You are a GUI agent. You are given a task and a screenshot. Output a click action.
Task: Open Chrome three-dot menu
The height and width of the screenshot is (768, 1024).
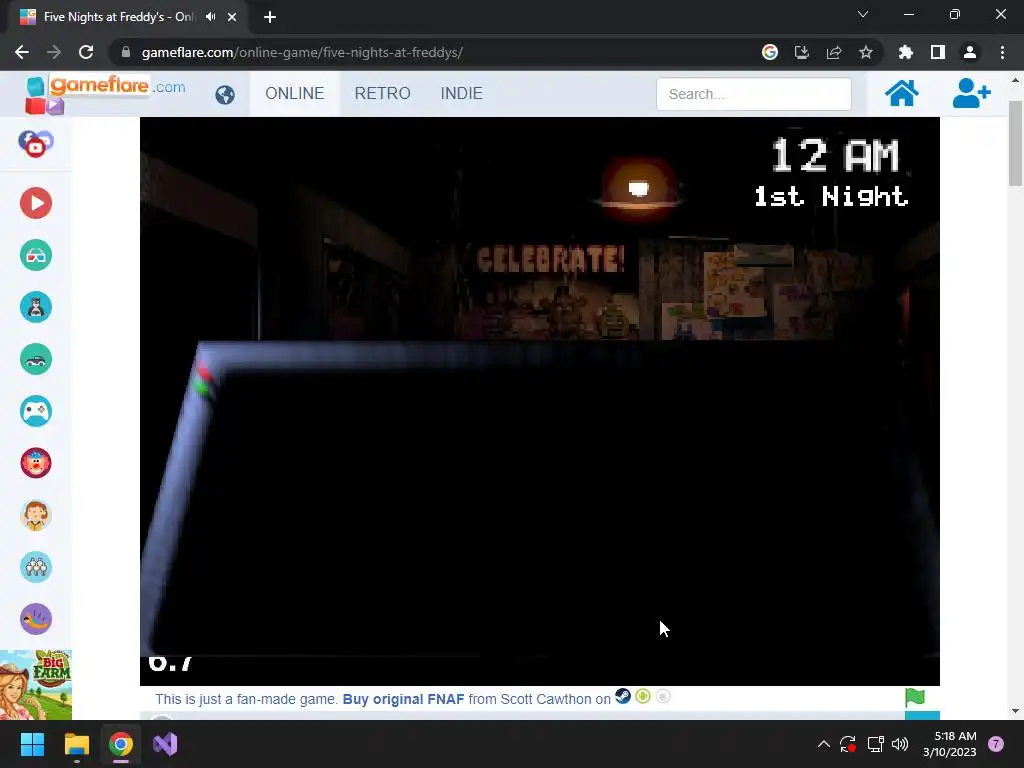(x=1002, y=52)
